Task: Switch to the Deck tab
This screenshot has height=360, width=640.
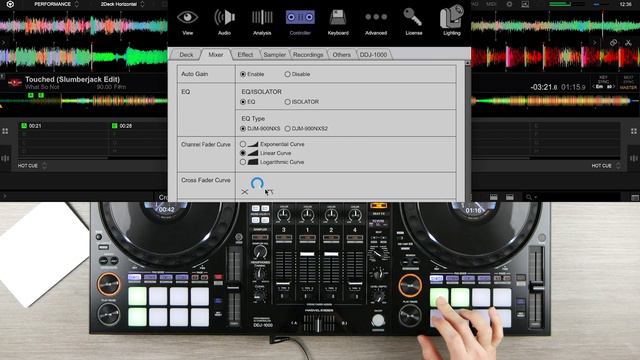Action: [x=186, y=55]
